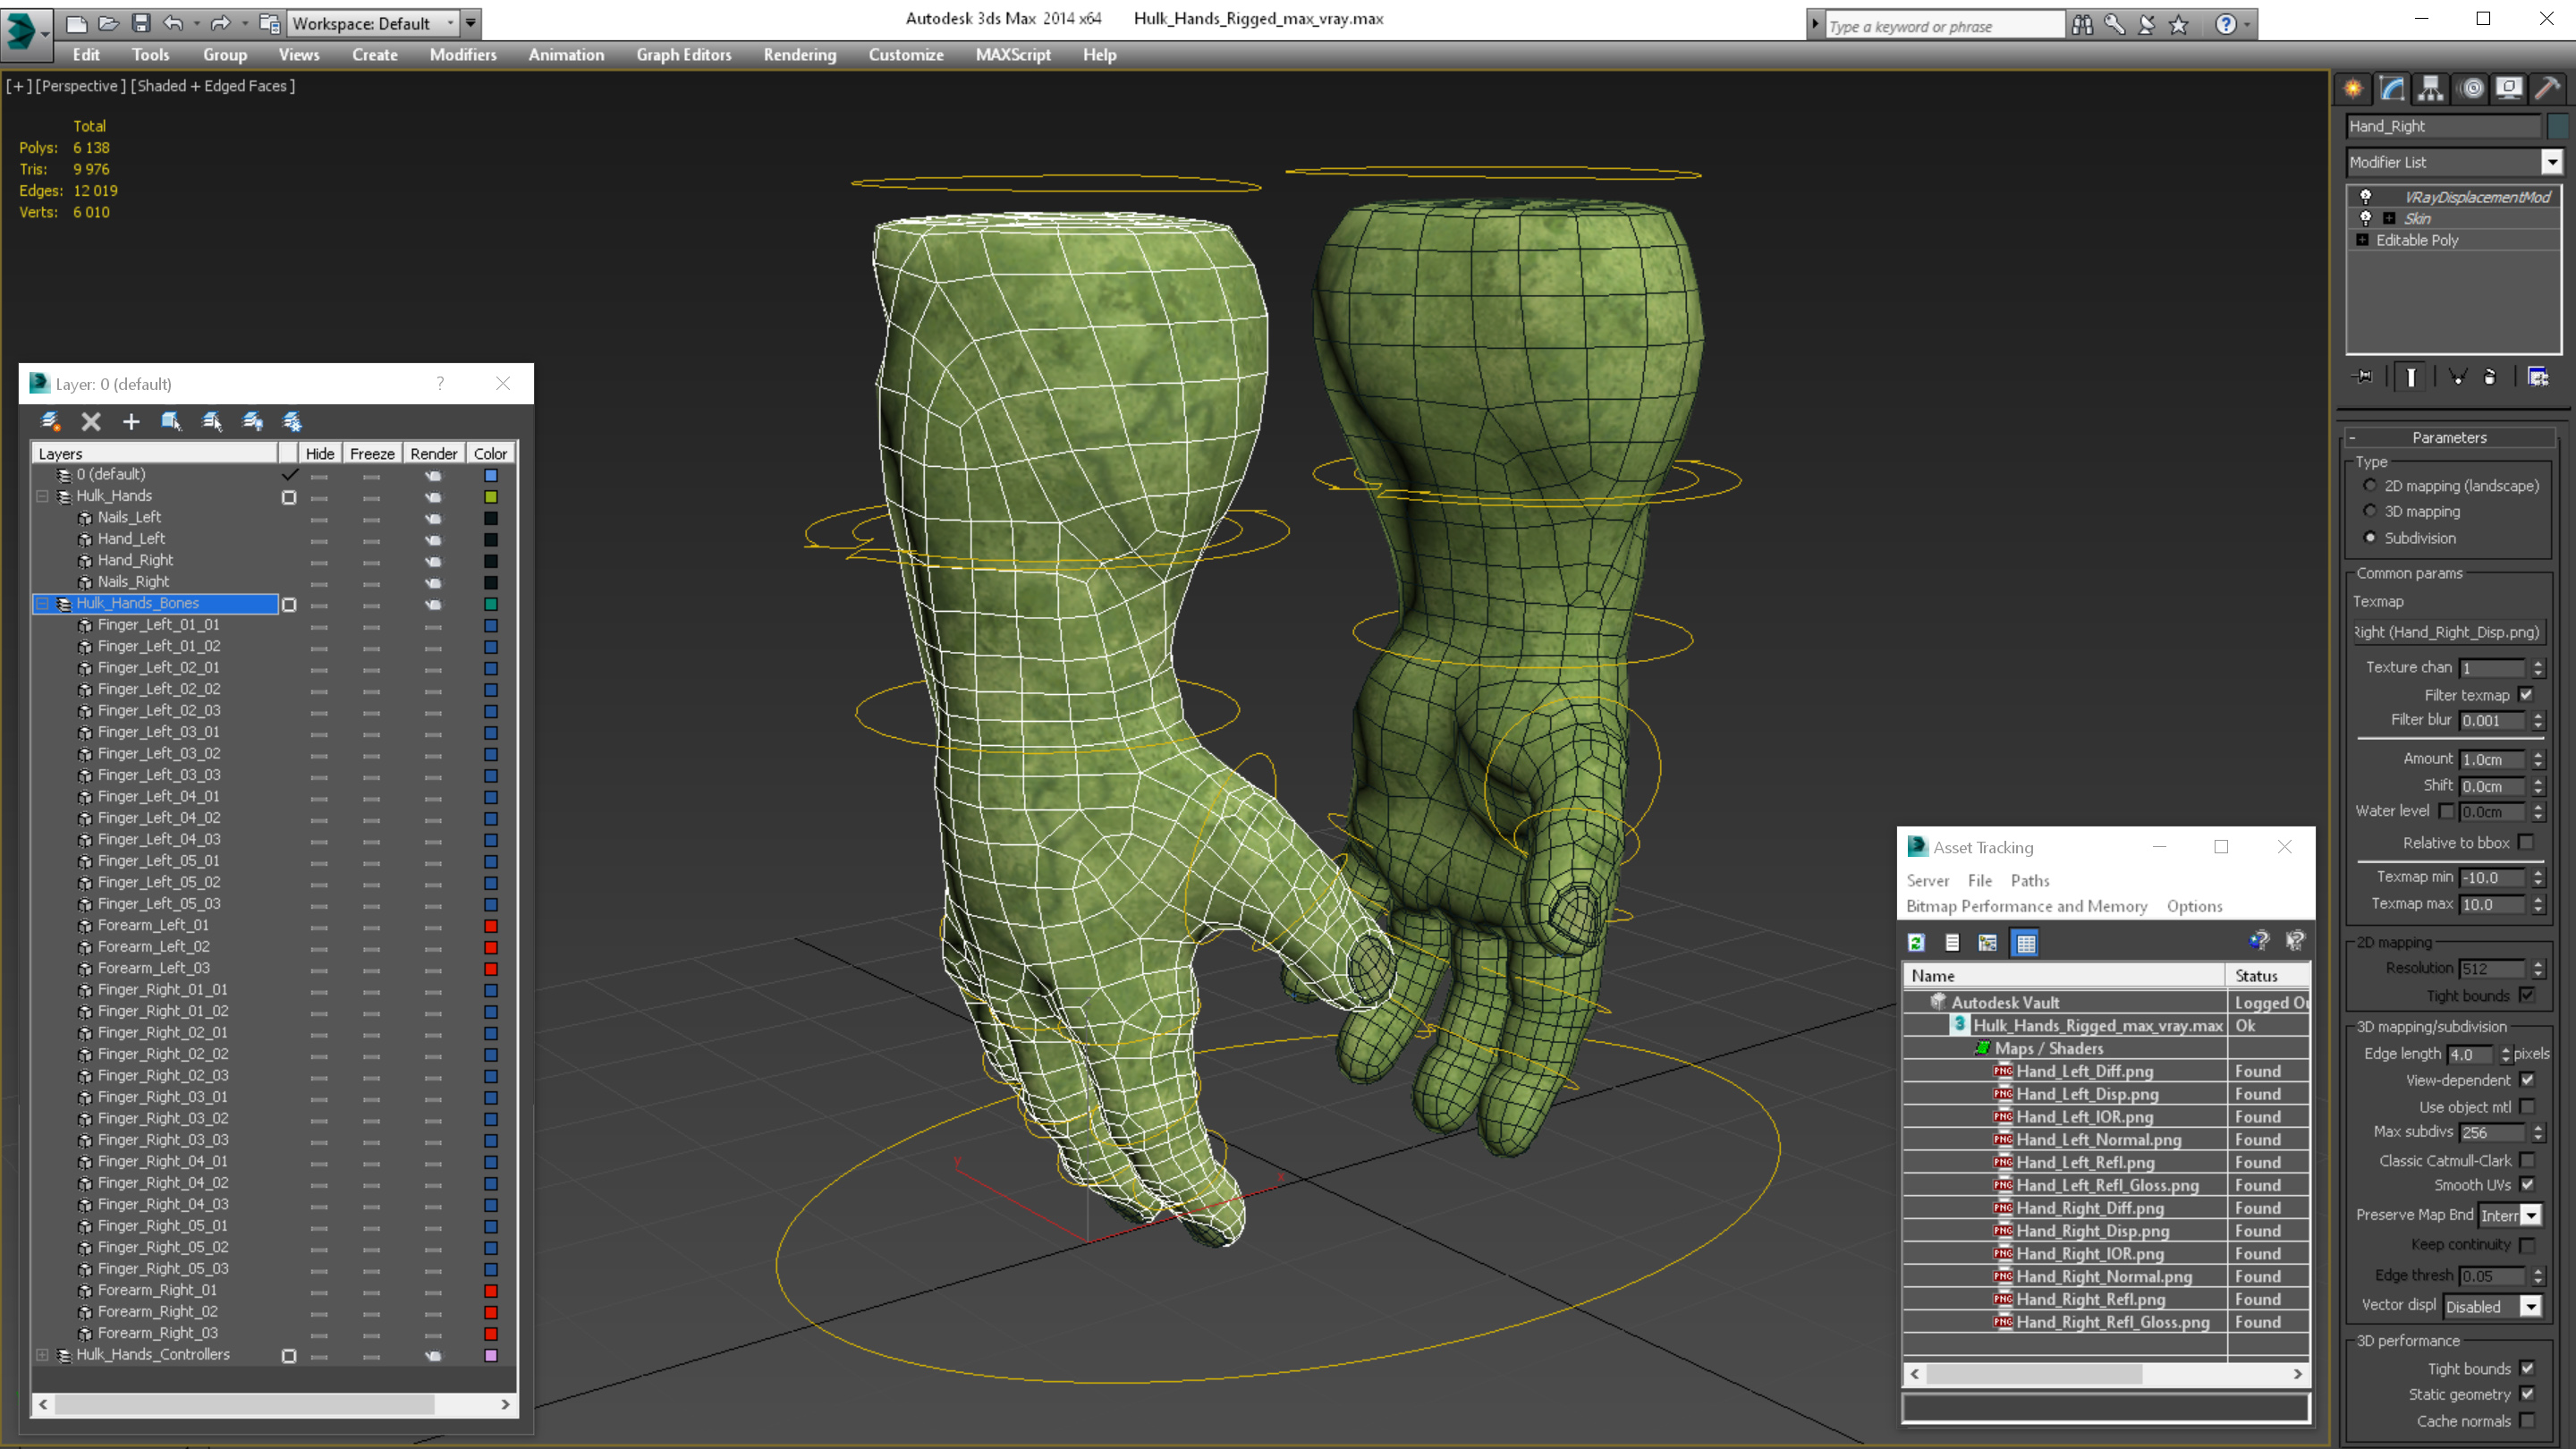Click the Project Folder icon beside Workspace
Viewport: 2576px width, 1449px height.
point(269,23)
